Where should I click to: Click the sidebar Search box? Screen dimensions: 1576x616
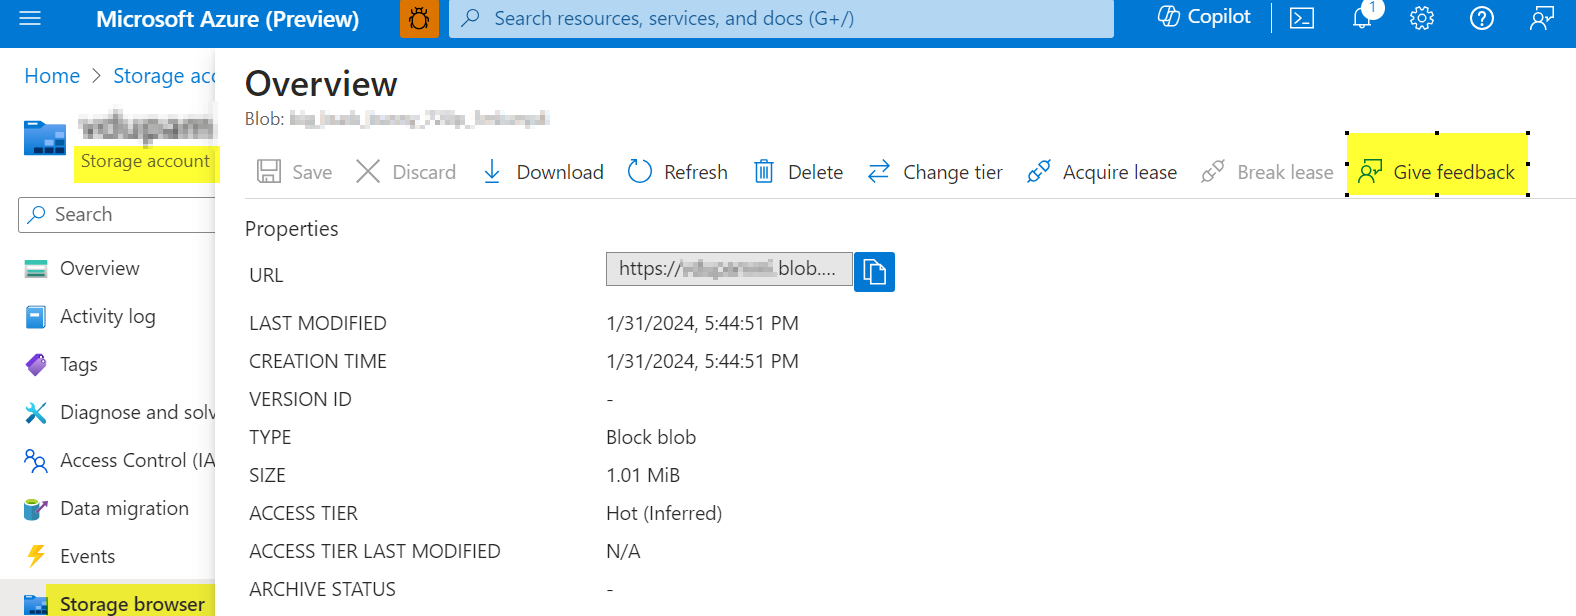[117, 214]
